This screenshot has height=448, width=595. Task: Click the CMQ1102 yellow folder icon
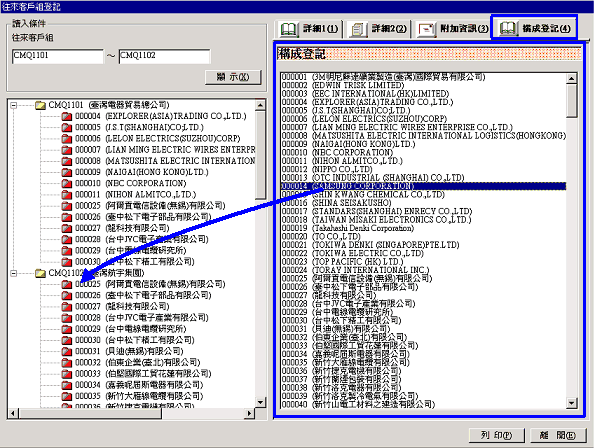40,273
